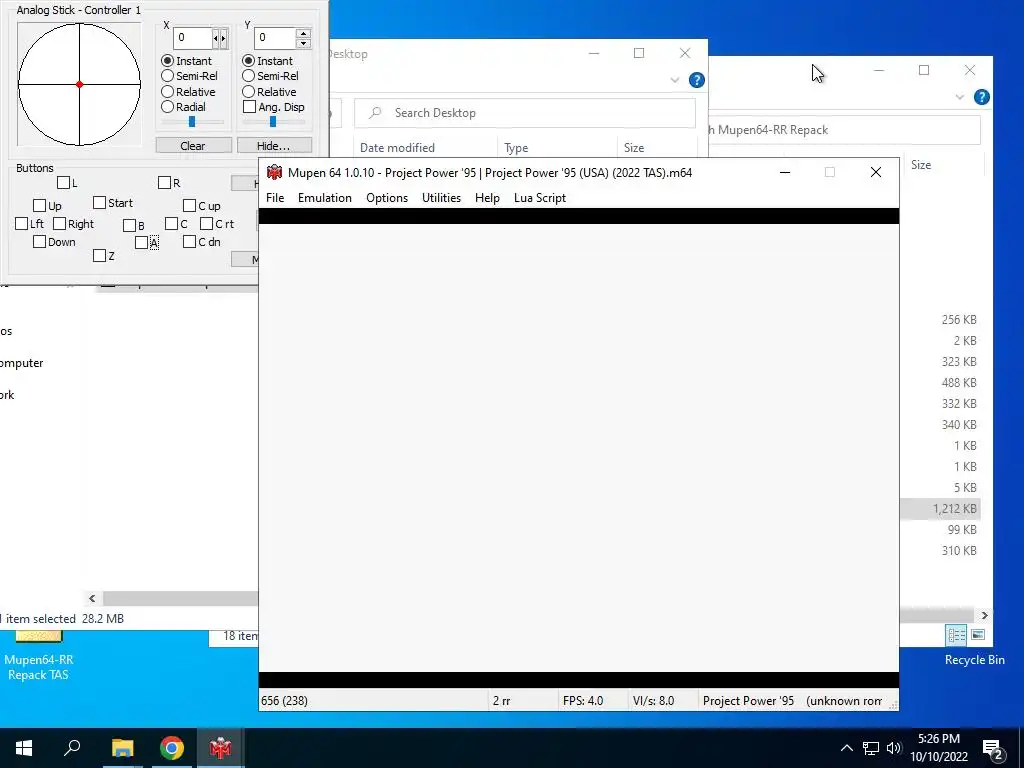Screen dimensions: 1024x768
Task: Open Google Chrome from taskbar
Action: tap(172, 748)
